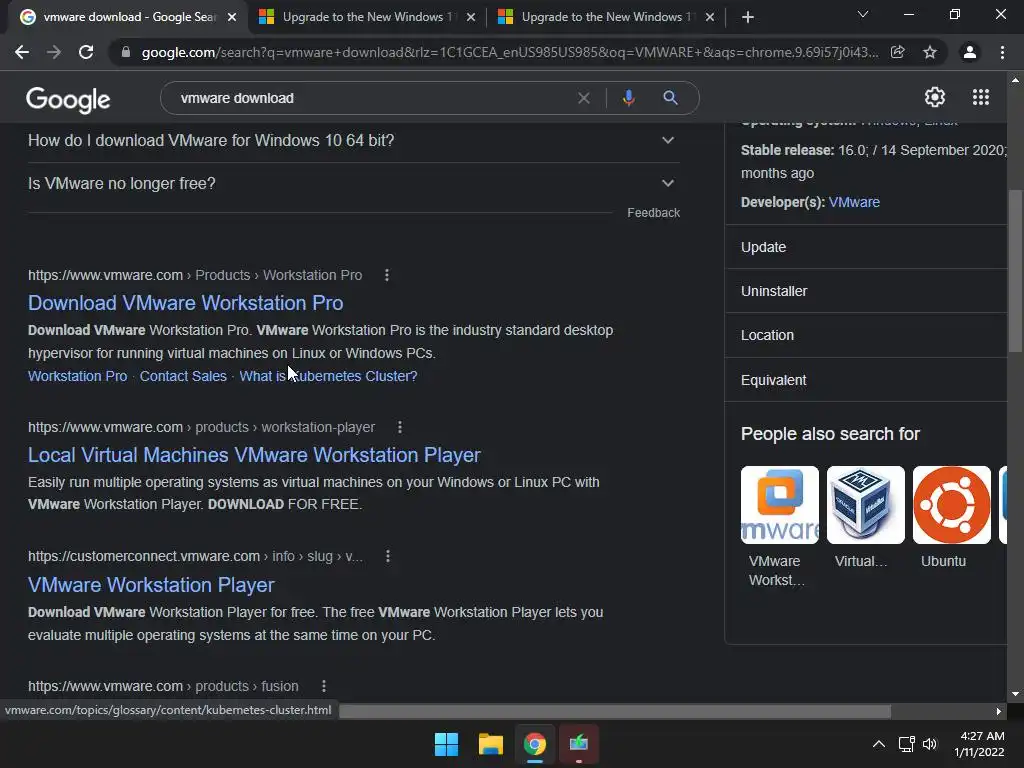The image size is (1024, 768).
Task: Open the network status tray icon
Action: point(906,744)
